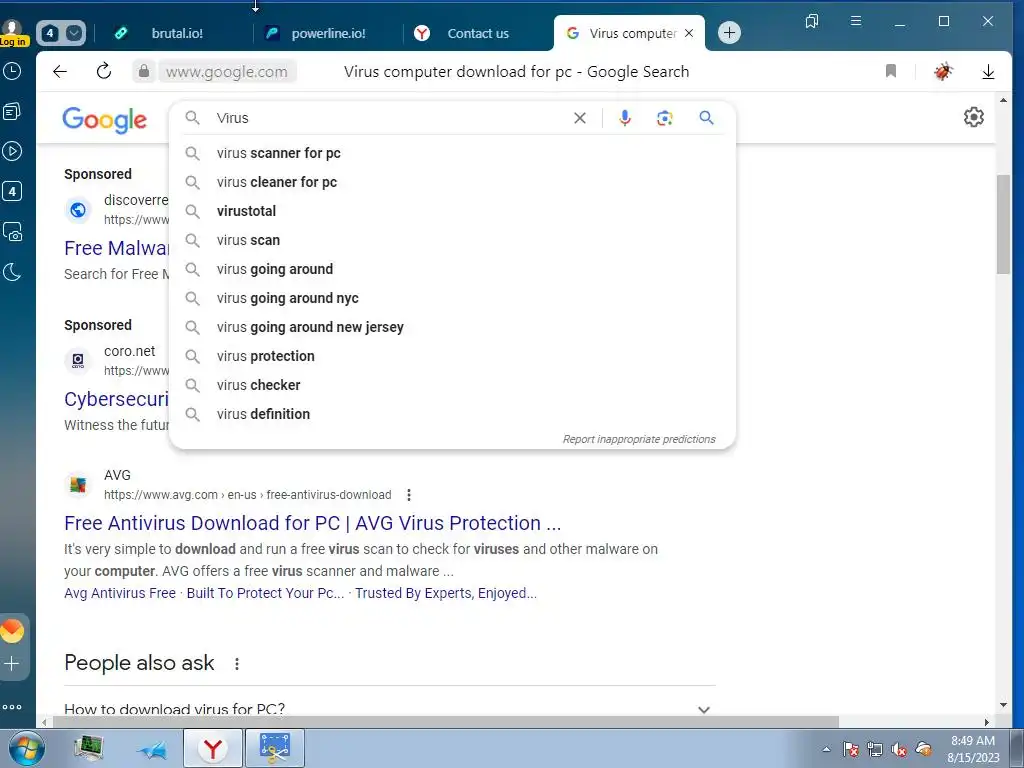1024x768 pixels.
Task: Open the sidebar tabs counter icon showing 4
Action: point(12,191)
